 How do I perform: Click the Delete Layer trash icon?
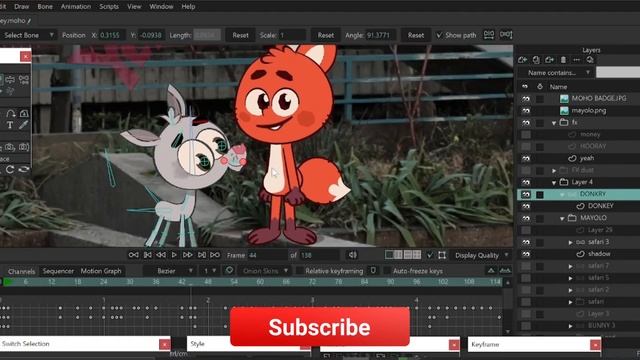[x=563, y=60]
